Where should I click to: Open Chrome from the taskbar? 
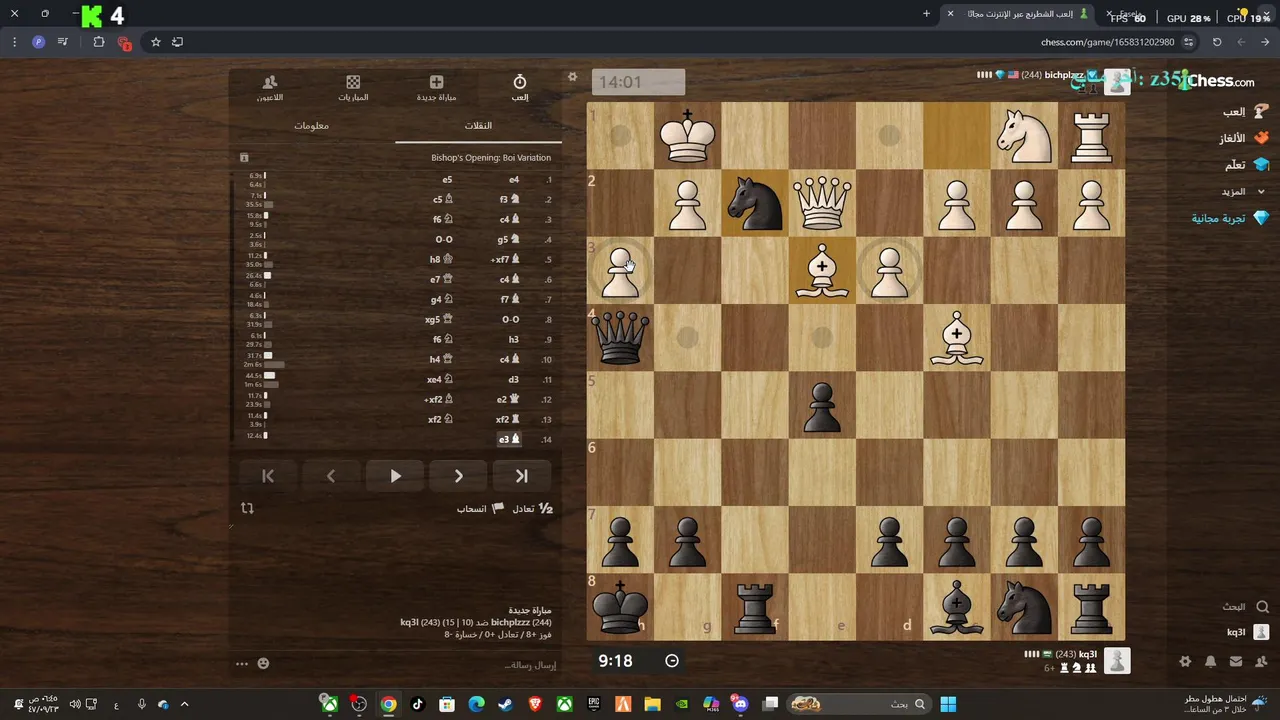click(x=388, y=704)
